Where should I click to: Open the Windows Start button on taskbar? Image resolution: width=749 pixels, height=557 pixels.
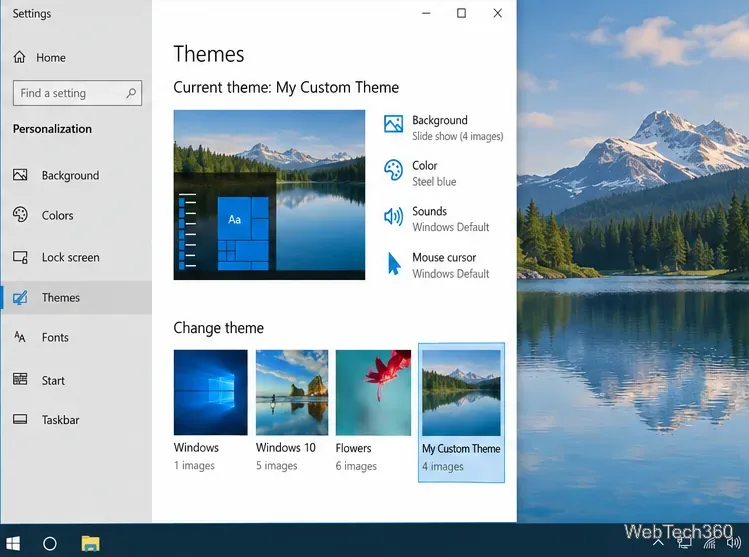point(13,544)
